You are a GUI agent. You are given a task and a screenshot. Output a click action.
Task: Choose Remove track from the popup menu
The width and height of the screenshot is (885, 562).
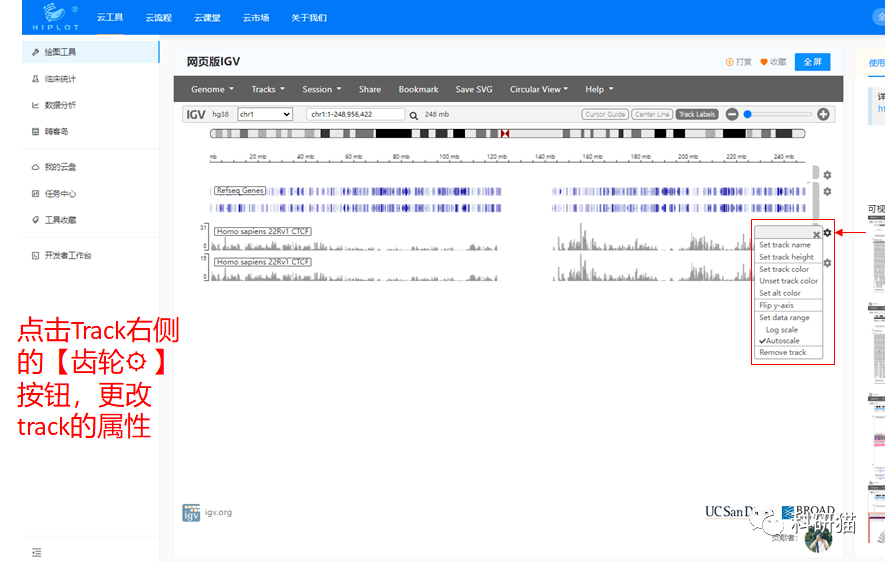click(782, 353)
